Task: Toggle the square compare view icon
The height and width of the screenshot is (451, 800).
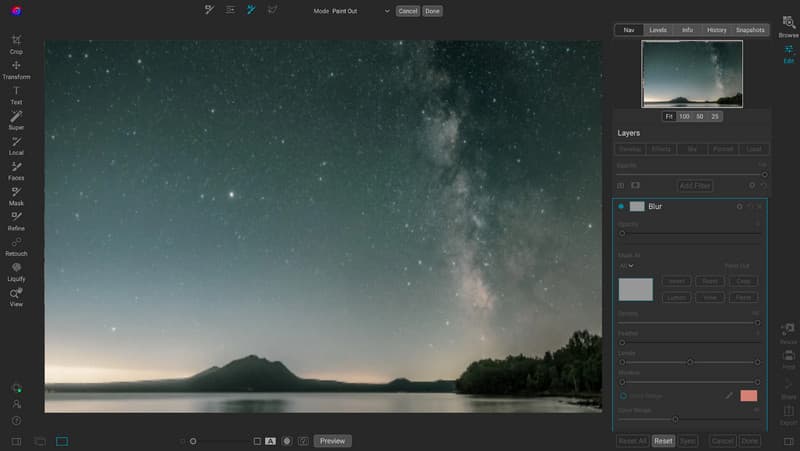Action: [x=257, y=441]
